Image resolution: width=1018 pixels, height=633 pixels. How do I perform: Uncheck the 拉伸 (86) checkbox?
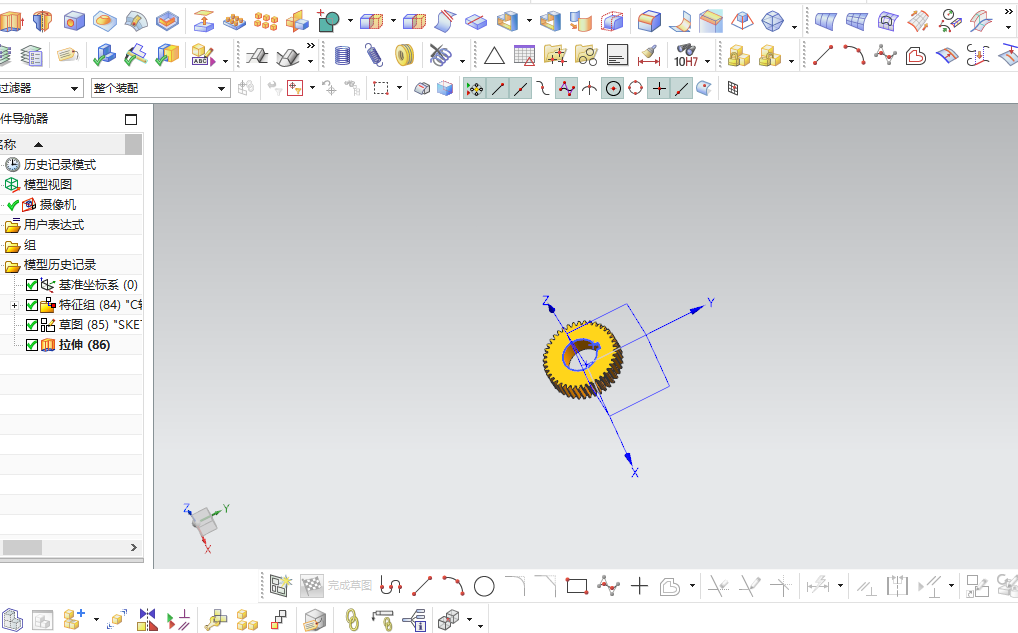point(32,345)
